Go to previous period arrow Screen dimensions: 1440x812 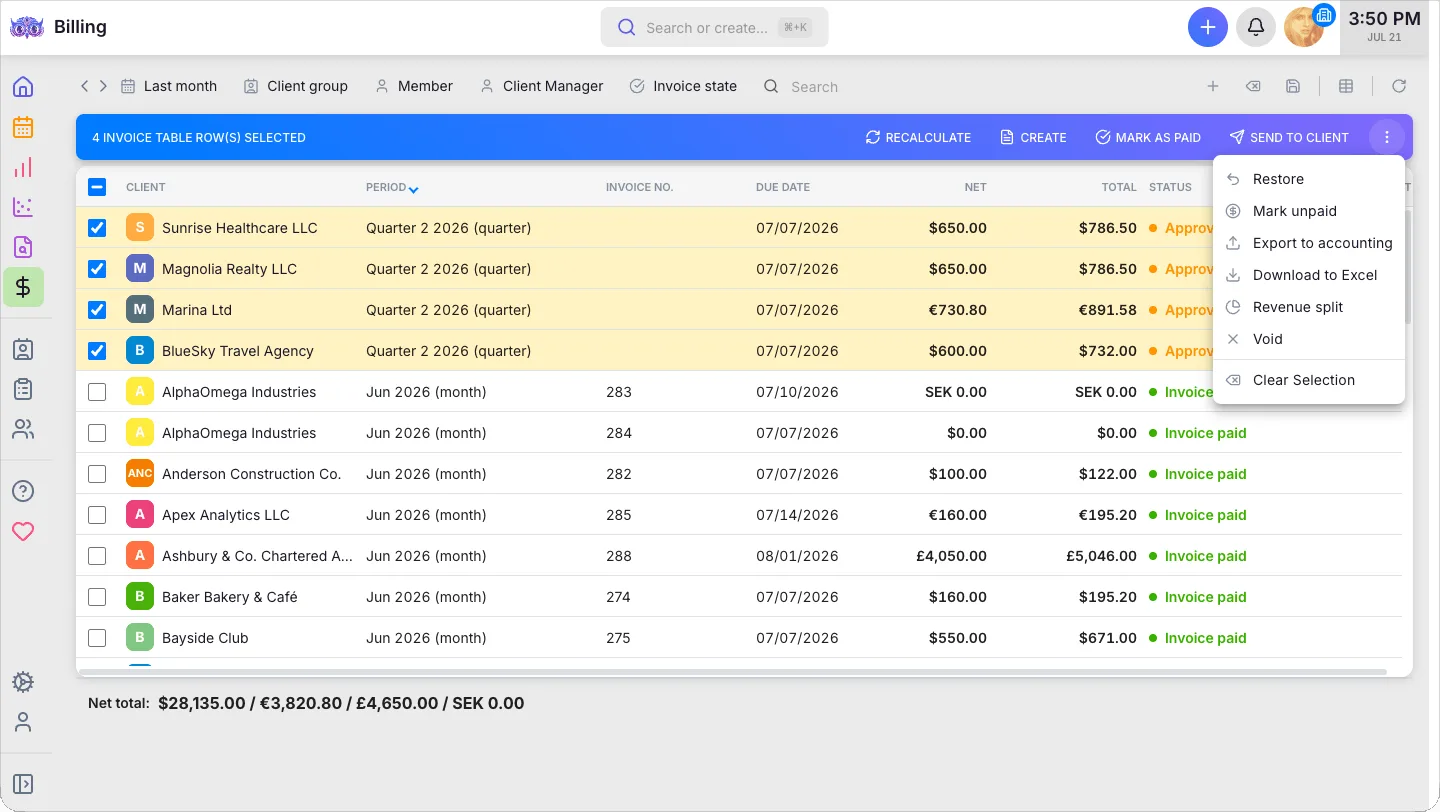coord(85,86)
